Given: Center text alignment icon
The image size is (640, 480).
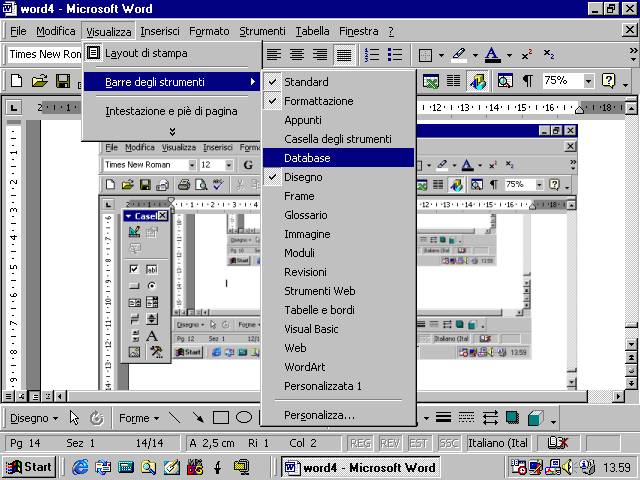Looking at the screenshot, I should 297,54.
